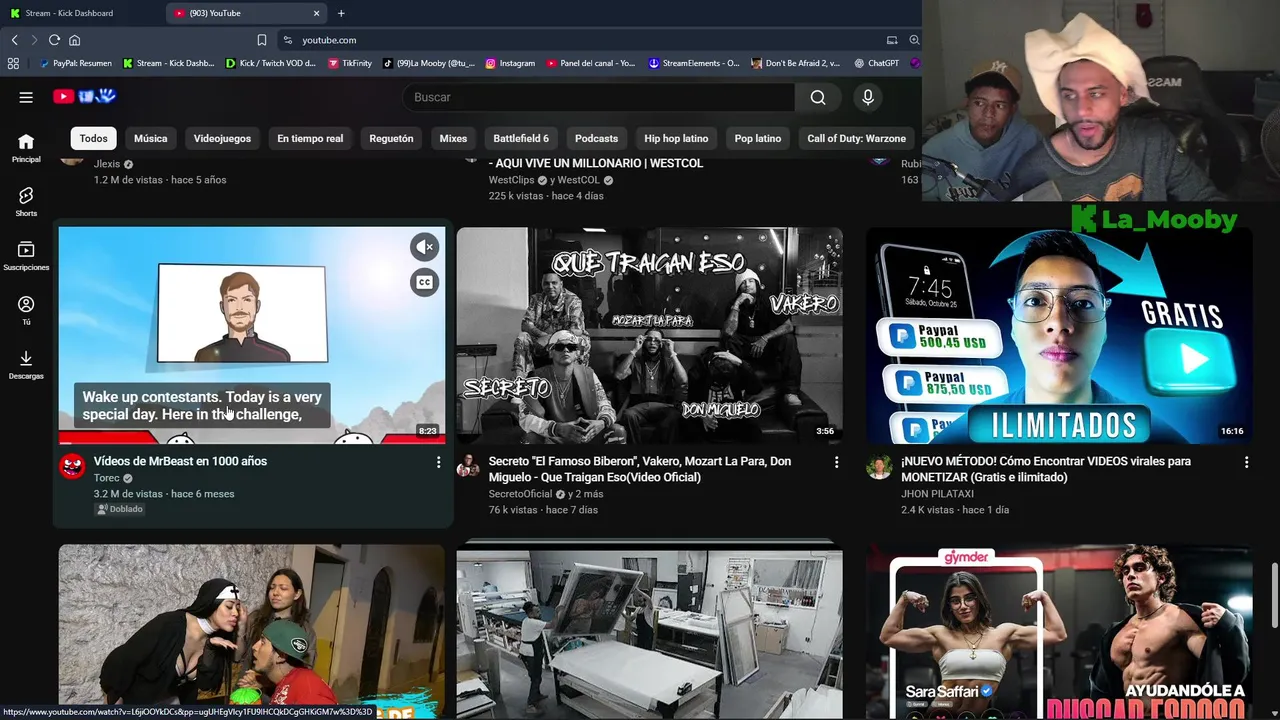1280x720 pixels.
Task: Open the Torec channel link
Action: 106,478
